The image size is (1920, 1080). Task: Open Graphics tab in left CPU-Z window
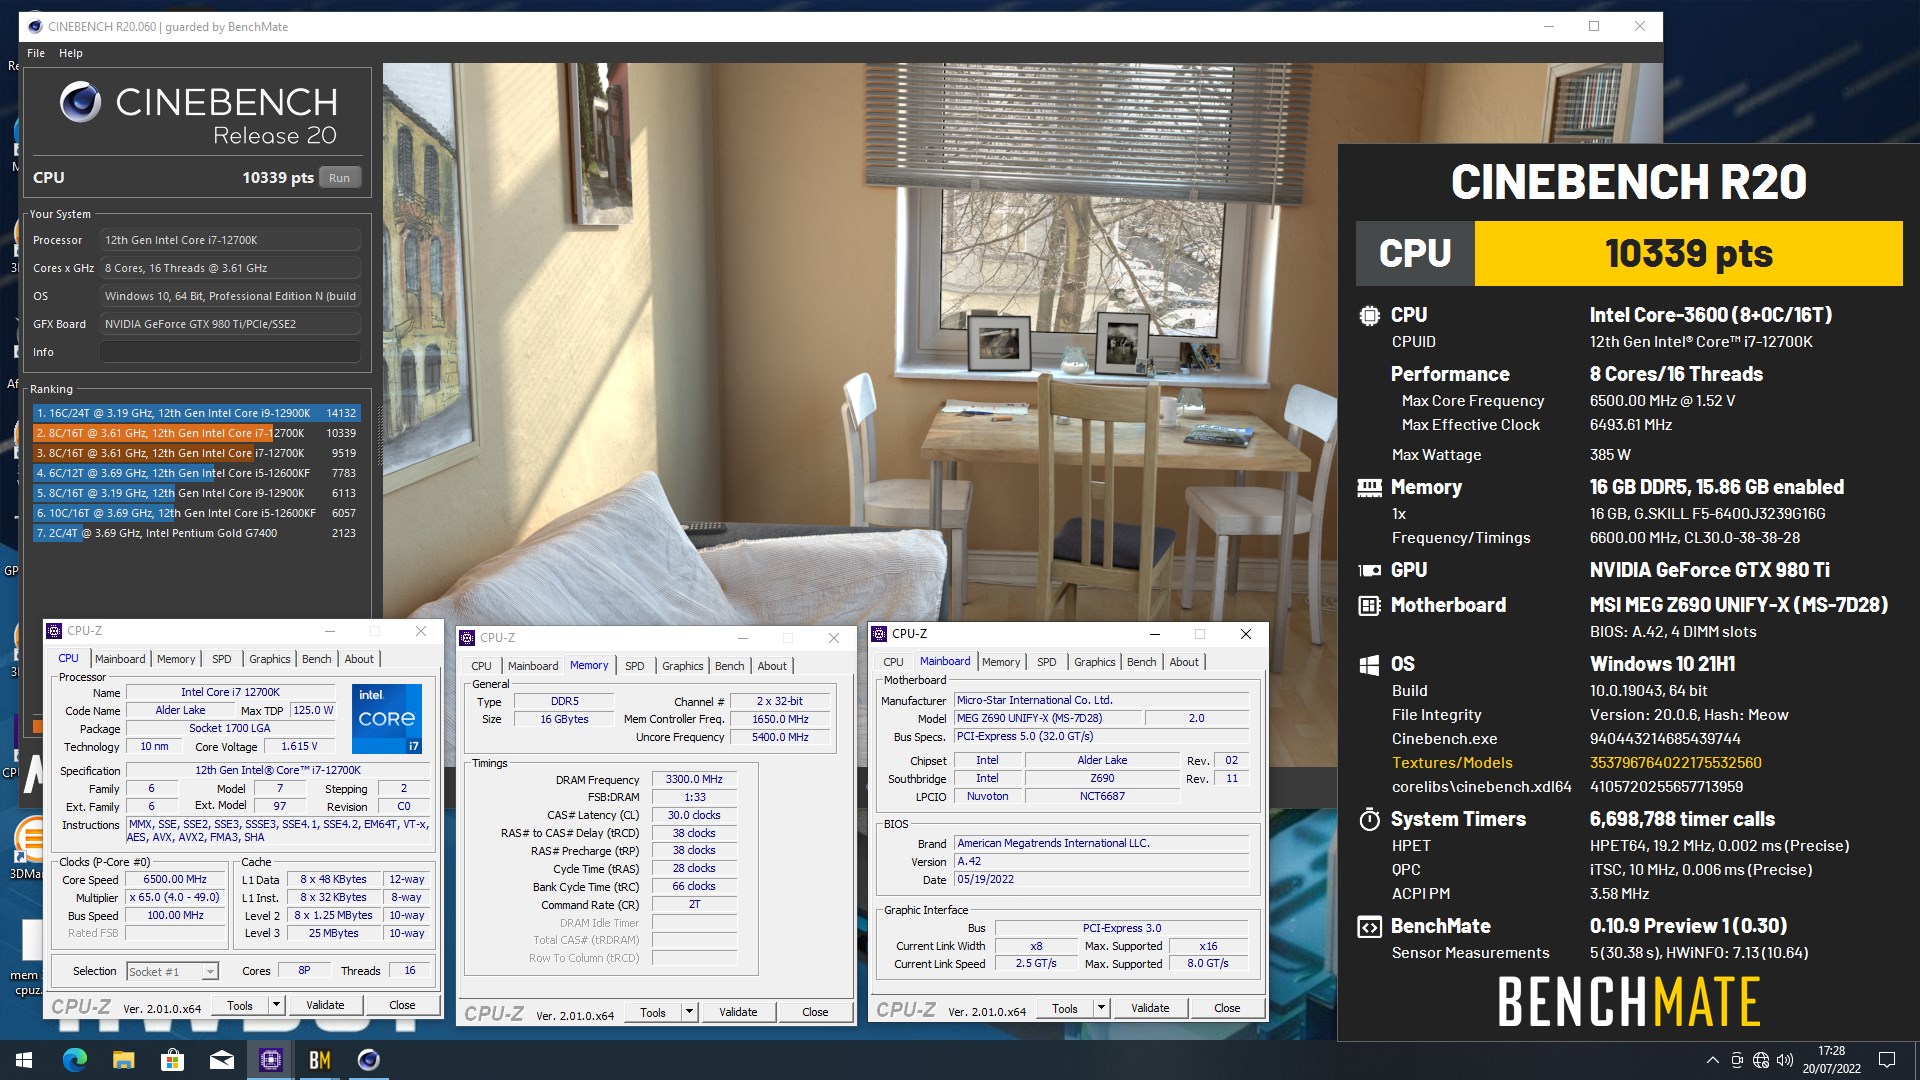pyautogui.click(x=269, y=659)
